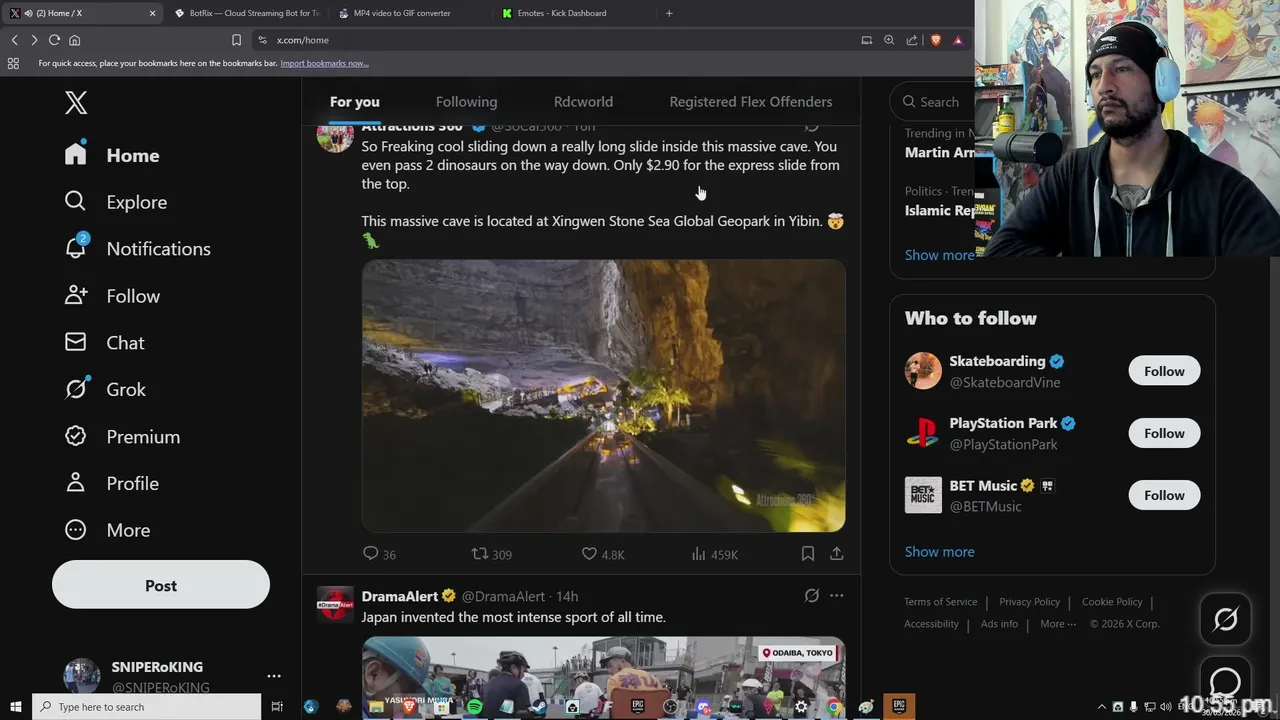Viewport: 1280px width, 720px height.
Task: Launch Grok from the sidebar
Action: [105, 389]
